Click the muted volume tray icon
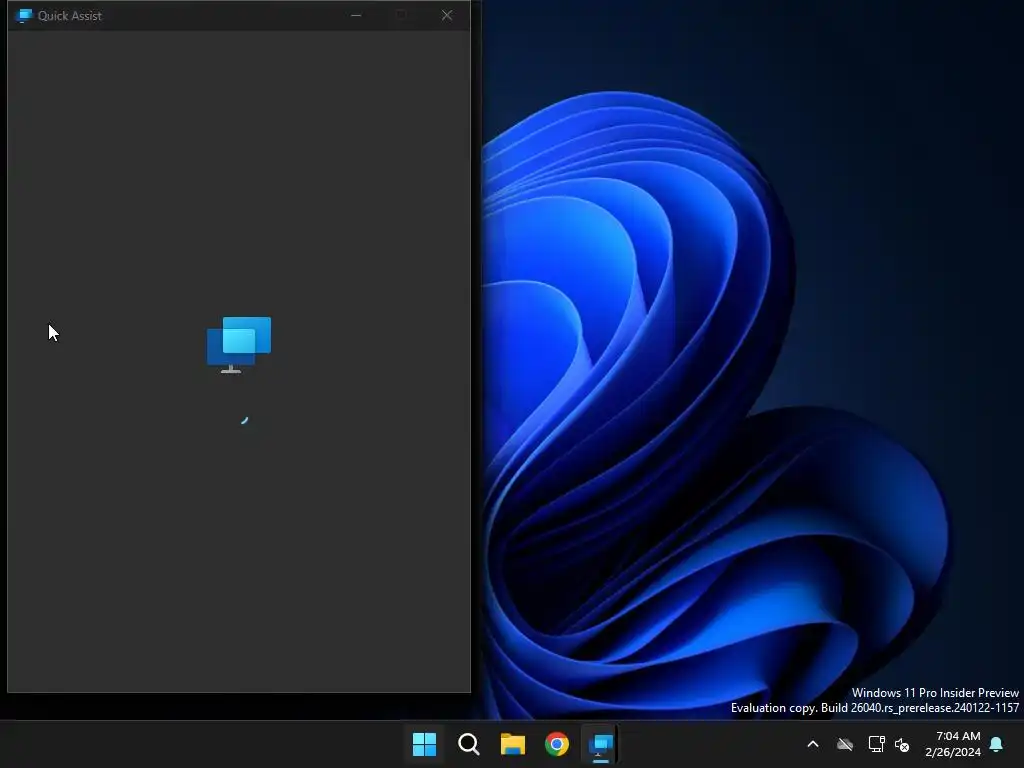The width and height of the screenshot is (1024, 768). (902, 744)
